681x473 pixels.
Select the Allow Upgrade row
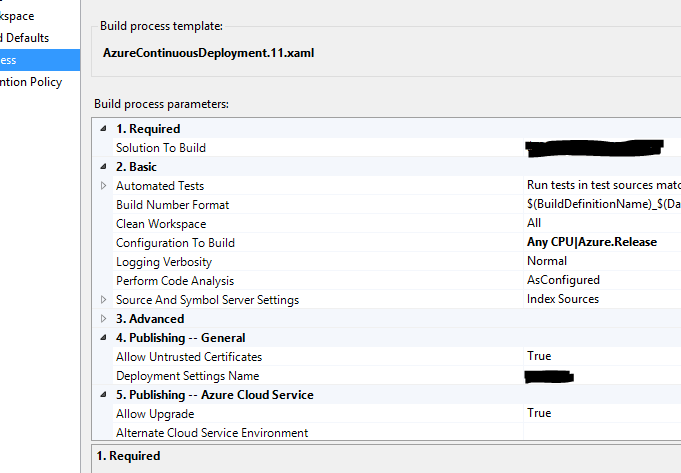397,413
